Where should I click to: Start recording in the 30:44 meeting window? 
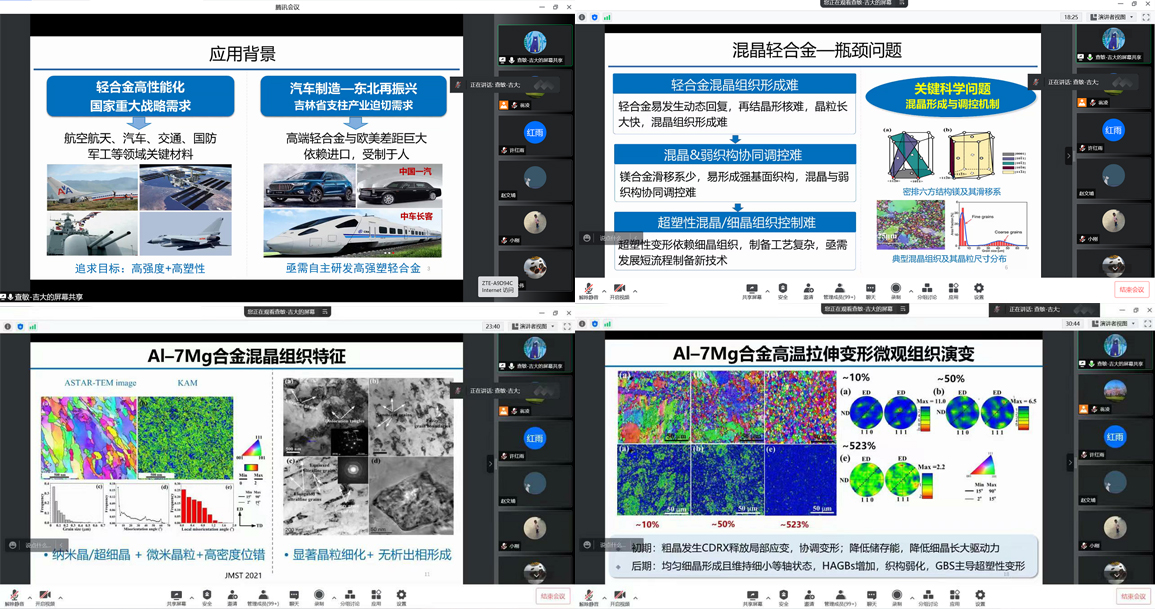tap(896, 595)
